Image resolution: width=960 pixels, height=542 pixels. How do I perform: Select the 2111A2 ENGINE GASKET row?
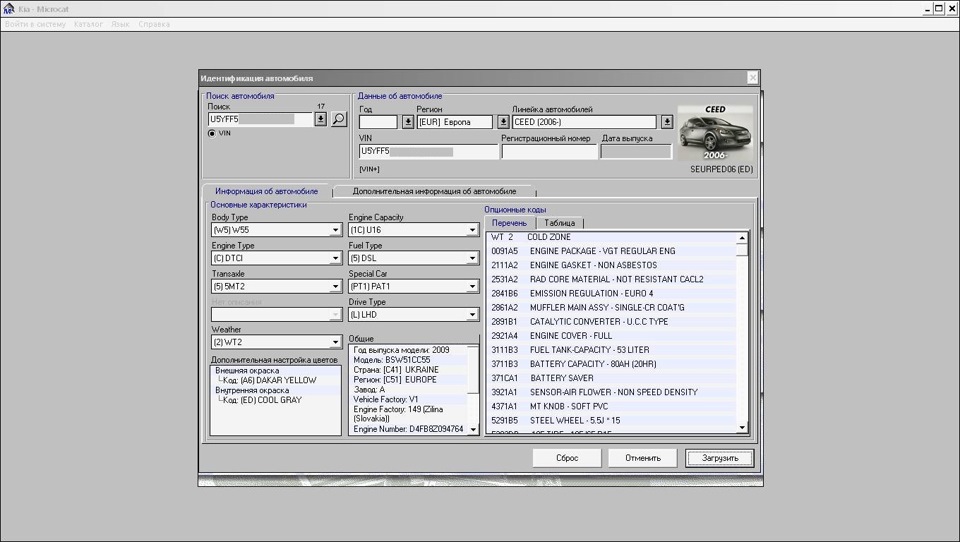(x=612, y=265)
